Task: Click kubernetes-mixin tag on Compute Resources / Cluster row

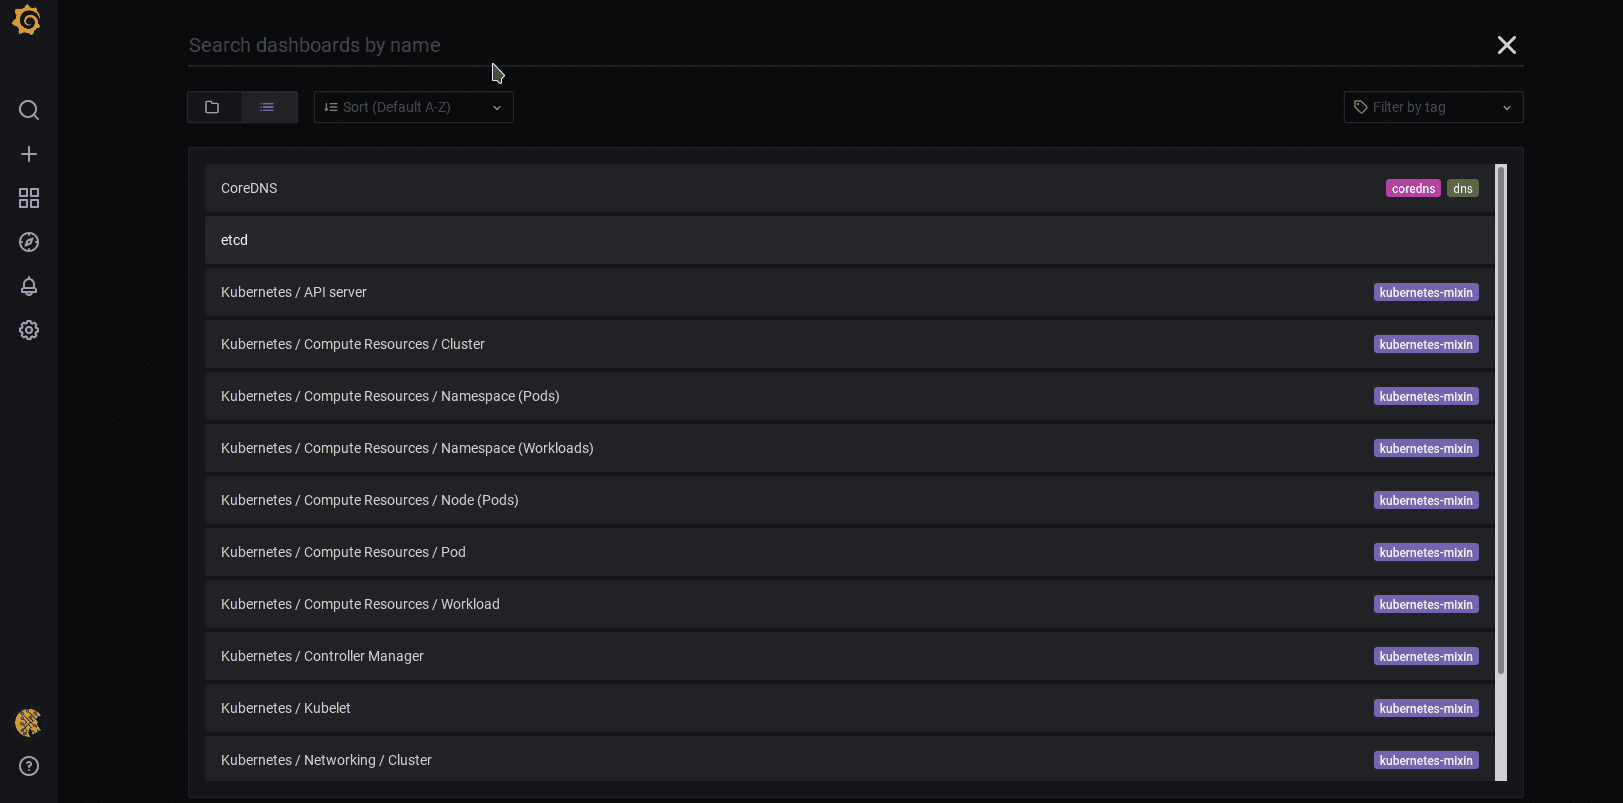Action: click(1426, 344)
